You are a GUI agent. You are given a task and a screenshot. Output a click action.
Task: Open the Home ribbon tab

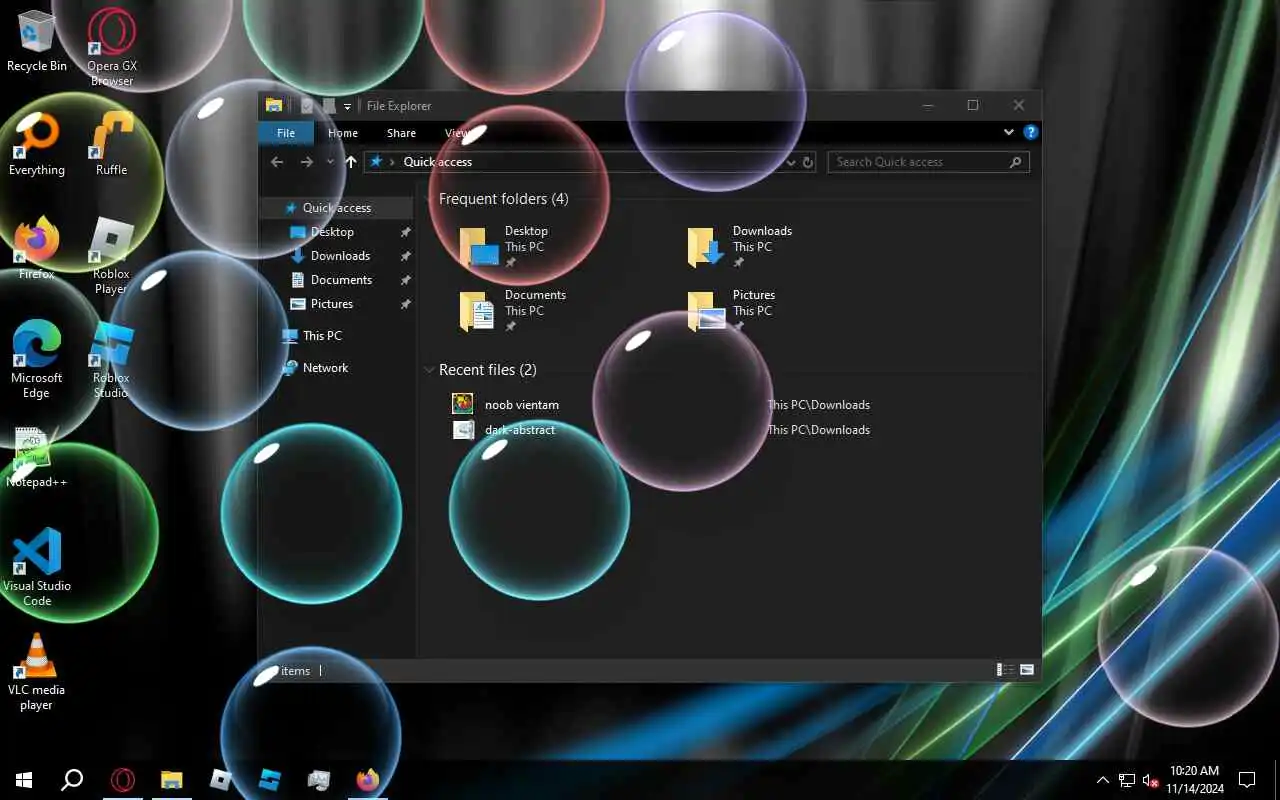(343, 133)
